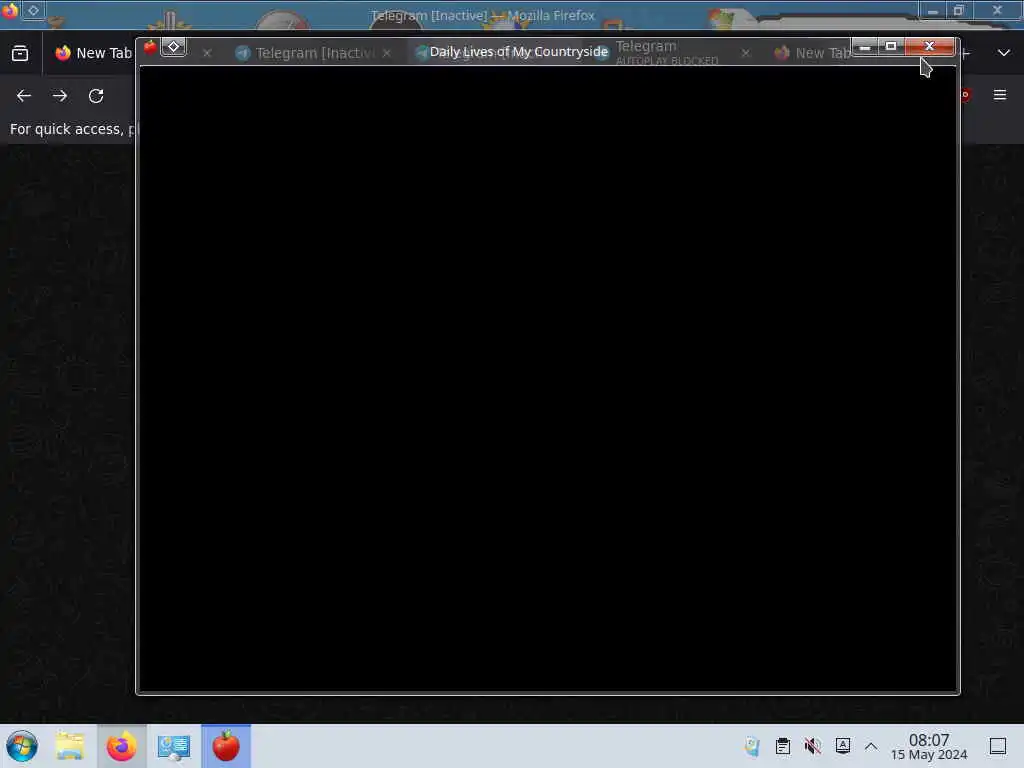Click the muted volume tray icon
The width and height of the screenshot is (1024, 768).
812,746
